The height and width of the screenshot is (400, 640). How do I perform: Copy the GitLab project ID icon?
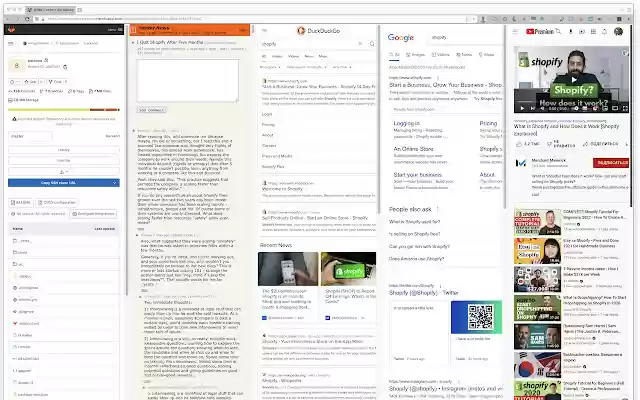(x=65, y=67)
